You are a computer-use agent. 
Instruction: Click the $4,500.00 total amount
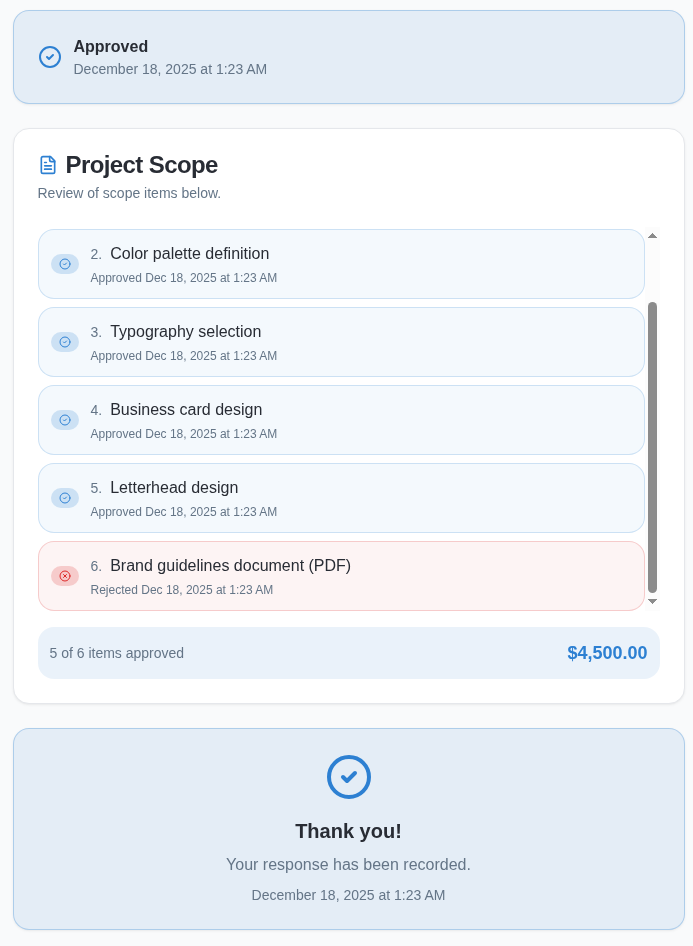607,653
